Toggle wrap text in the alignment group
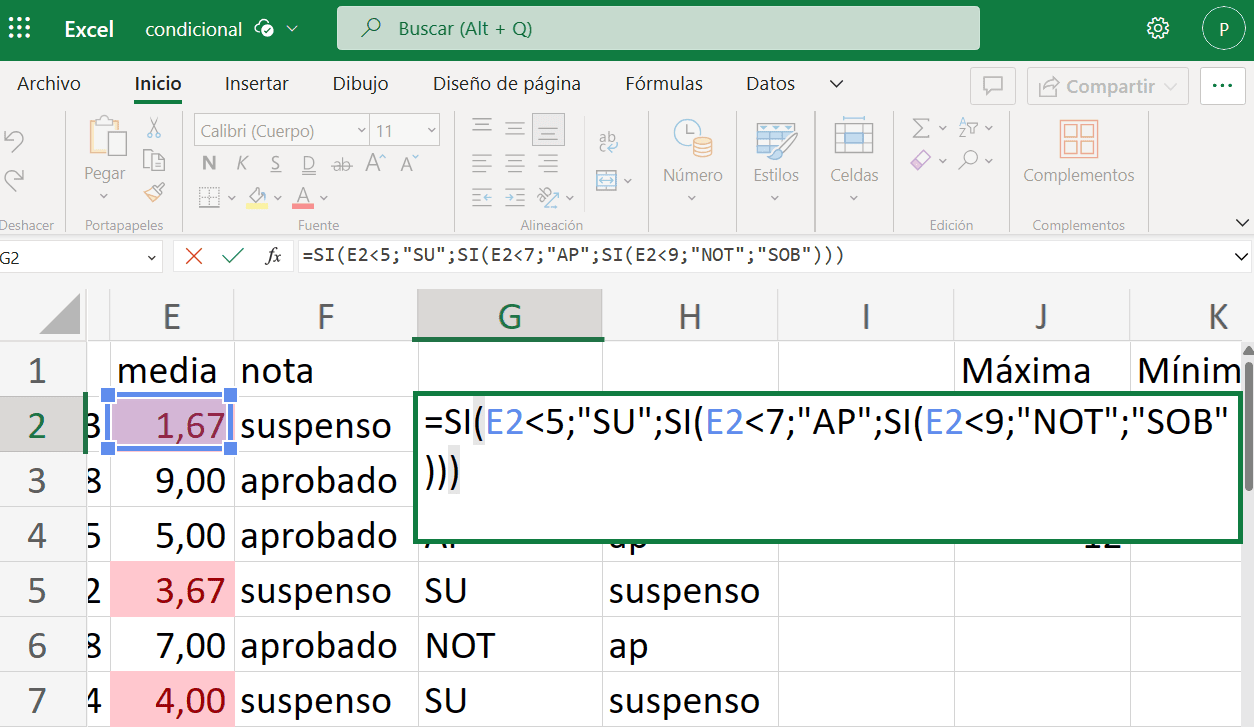This screenshot has width=1255, height=728. [608, 141]
